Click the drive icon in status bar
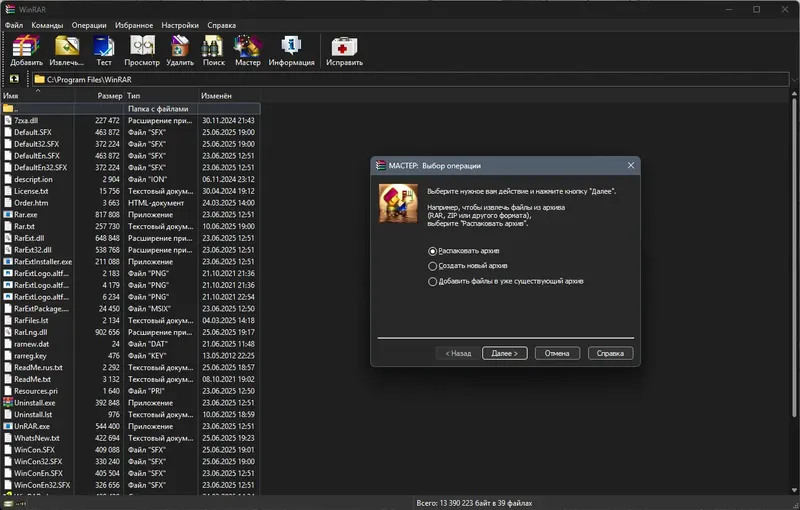Viewport: 800px width, 510px height. [8, 503]
